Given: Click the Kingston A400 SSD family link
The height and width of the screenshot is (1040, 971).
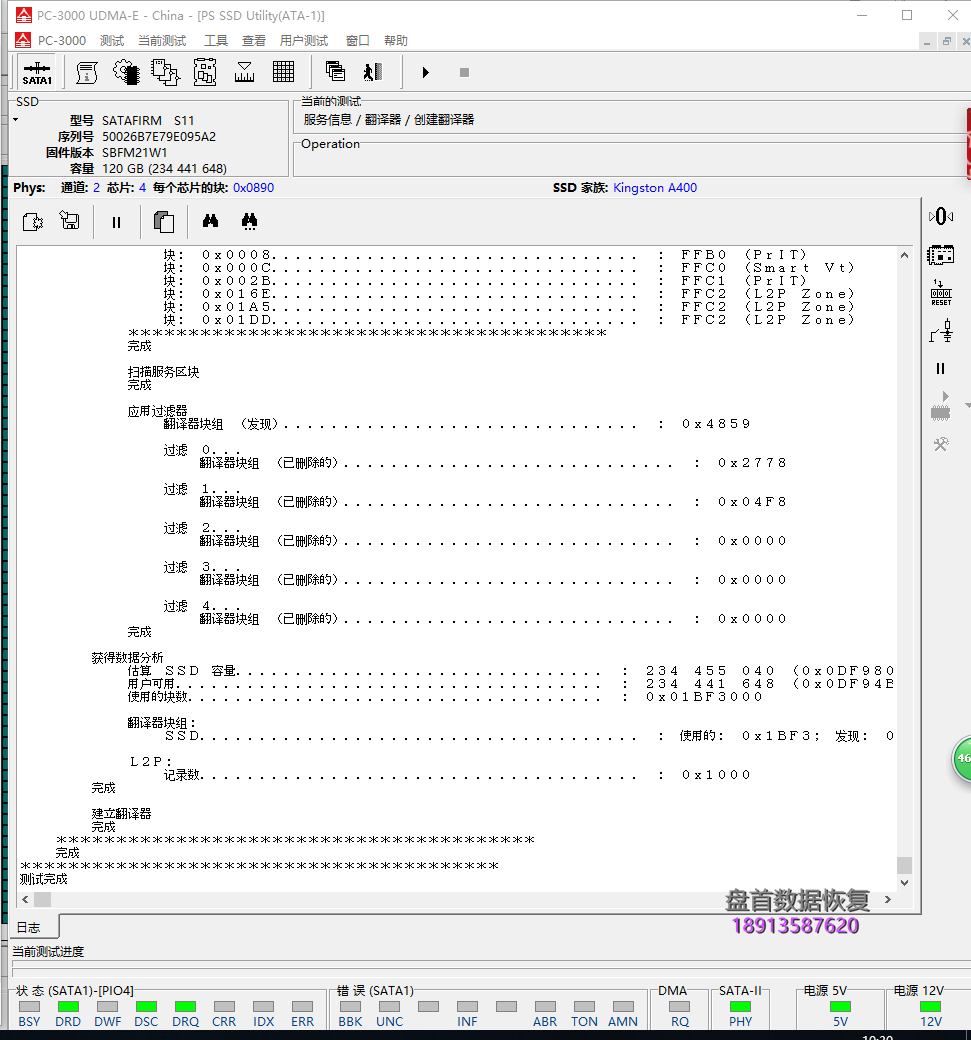Looking at the screenshot, I should coord(655,188).
